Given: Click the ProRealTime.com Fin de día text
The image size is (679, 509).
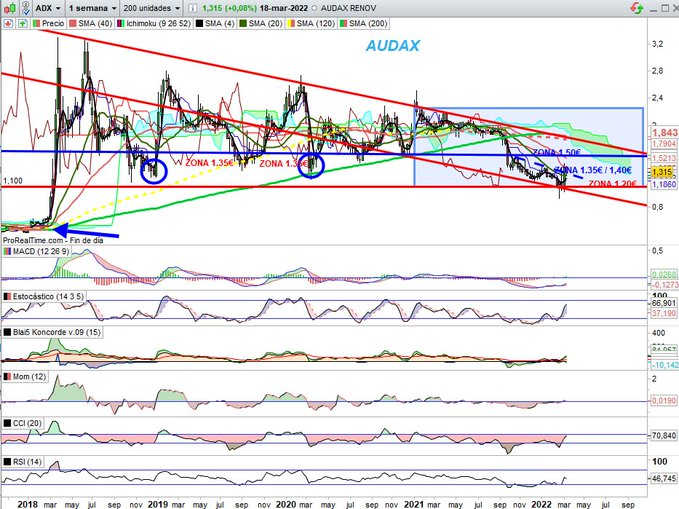Looking at the screenshot, I should [53, 240].
